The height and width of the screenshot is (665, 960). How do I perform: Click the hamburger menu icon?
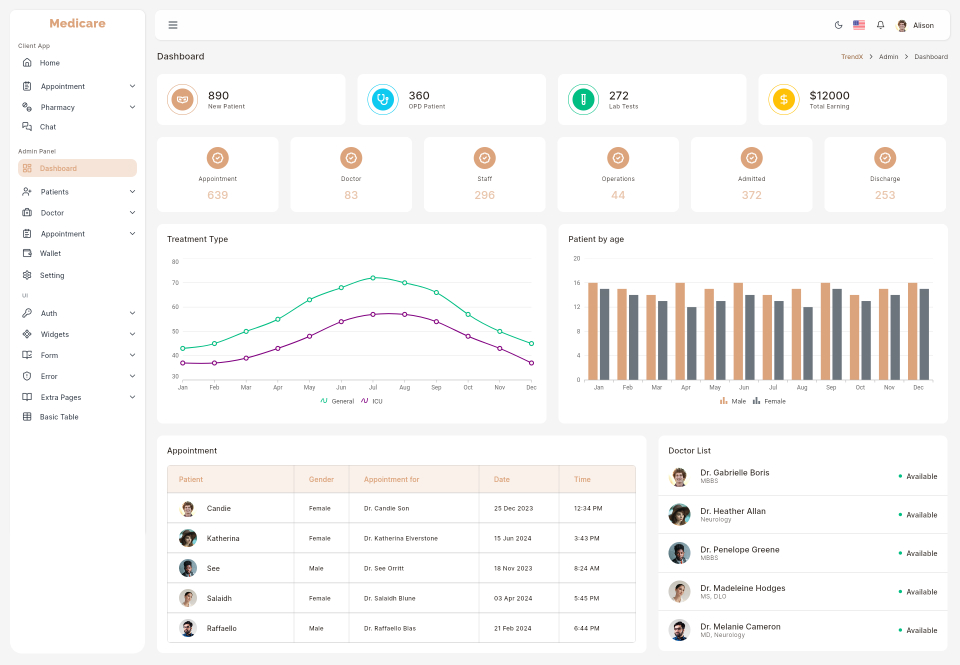coord(173,25)
